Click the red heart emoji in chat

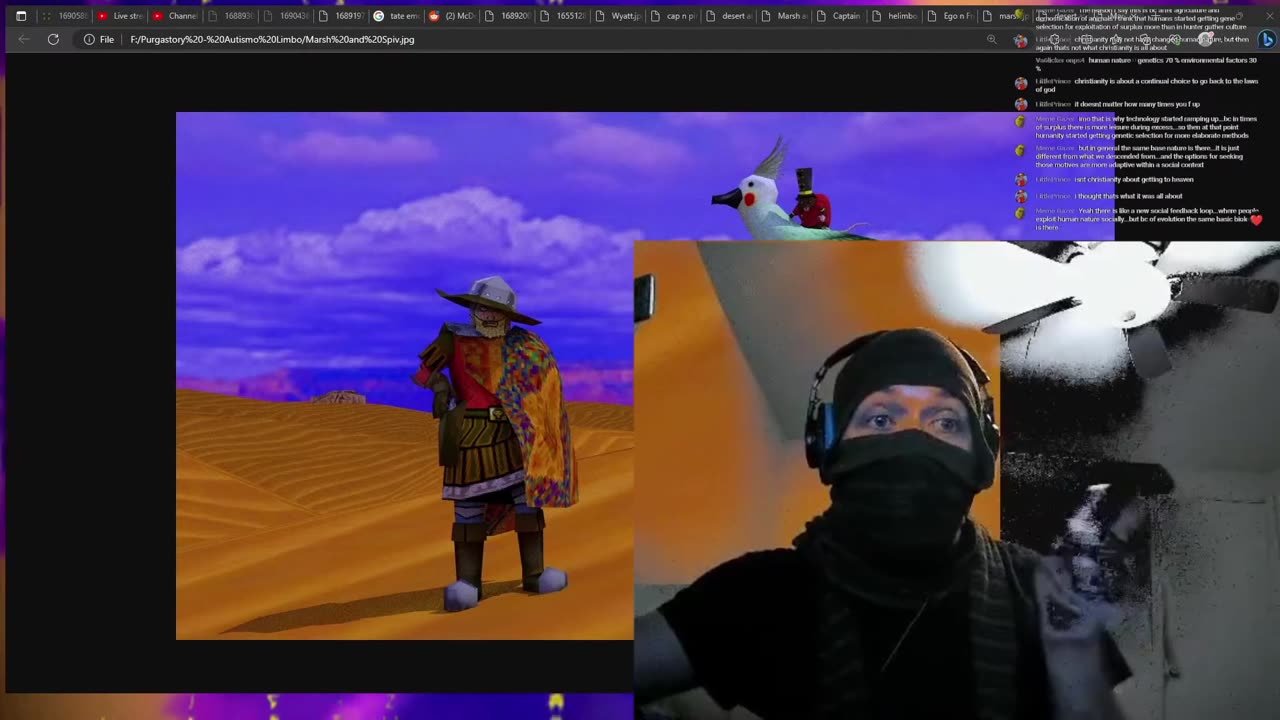(x=1257, y=219)
